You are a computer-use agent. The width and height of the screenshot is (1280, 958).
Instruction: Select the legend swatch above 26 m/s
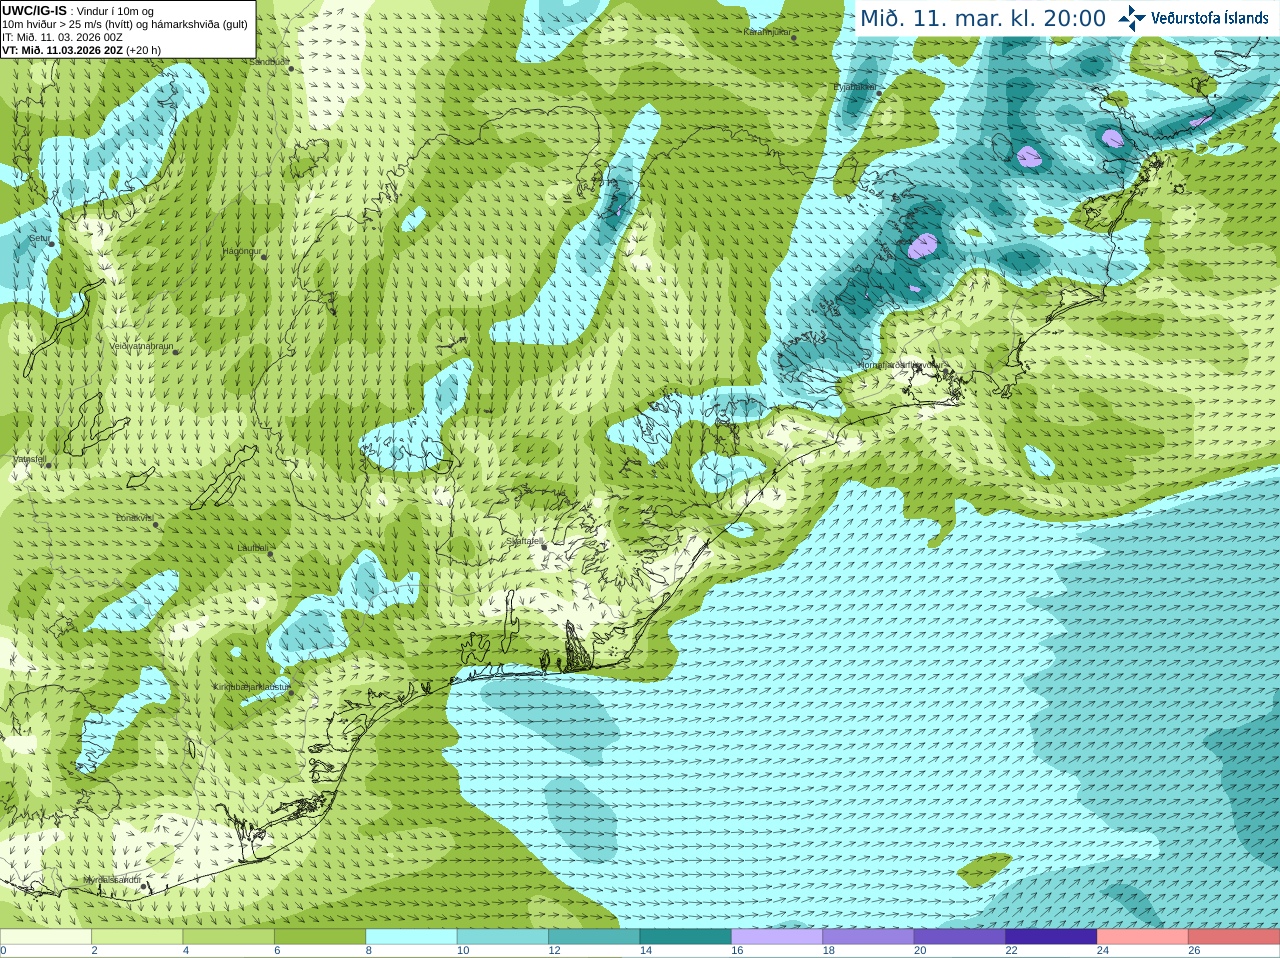pyautogui.click(x=1234, y=937)
